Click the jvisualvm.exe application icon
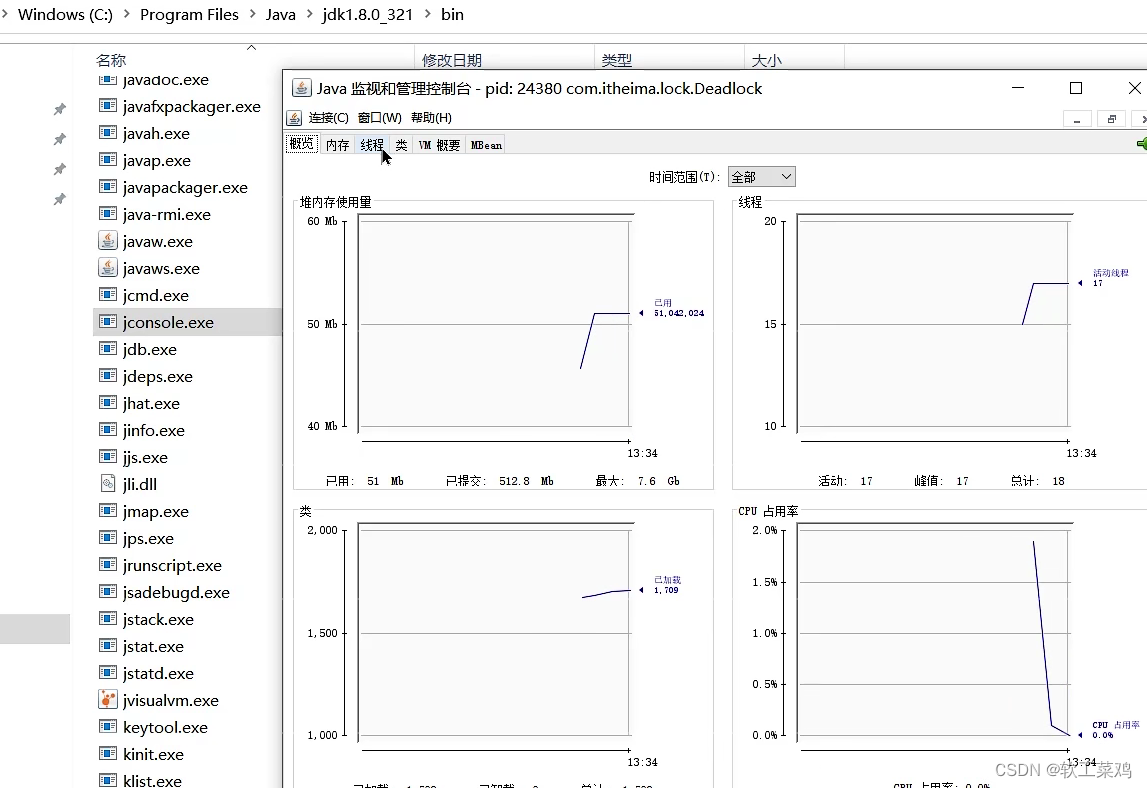Viewport: 1147px width, 788px height. (x=108, y=699)
